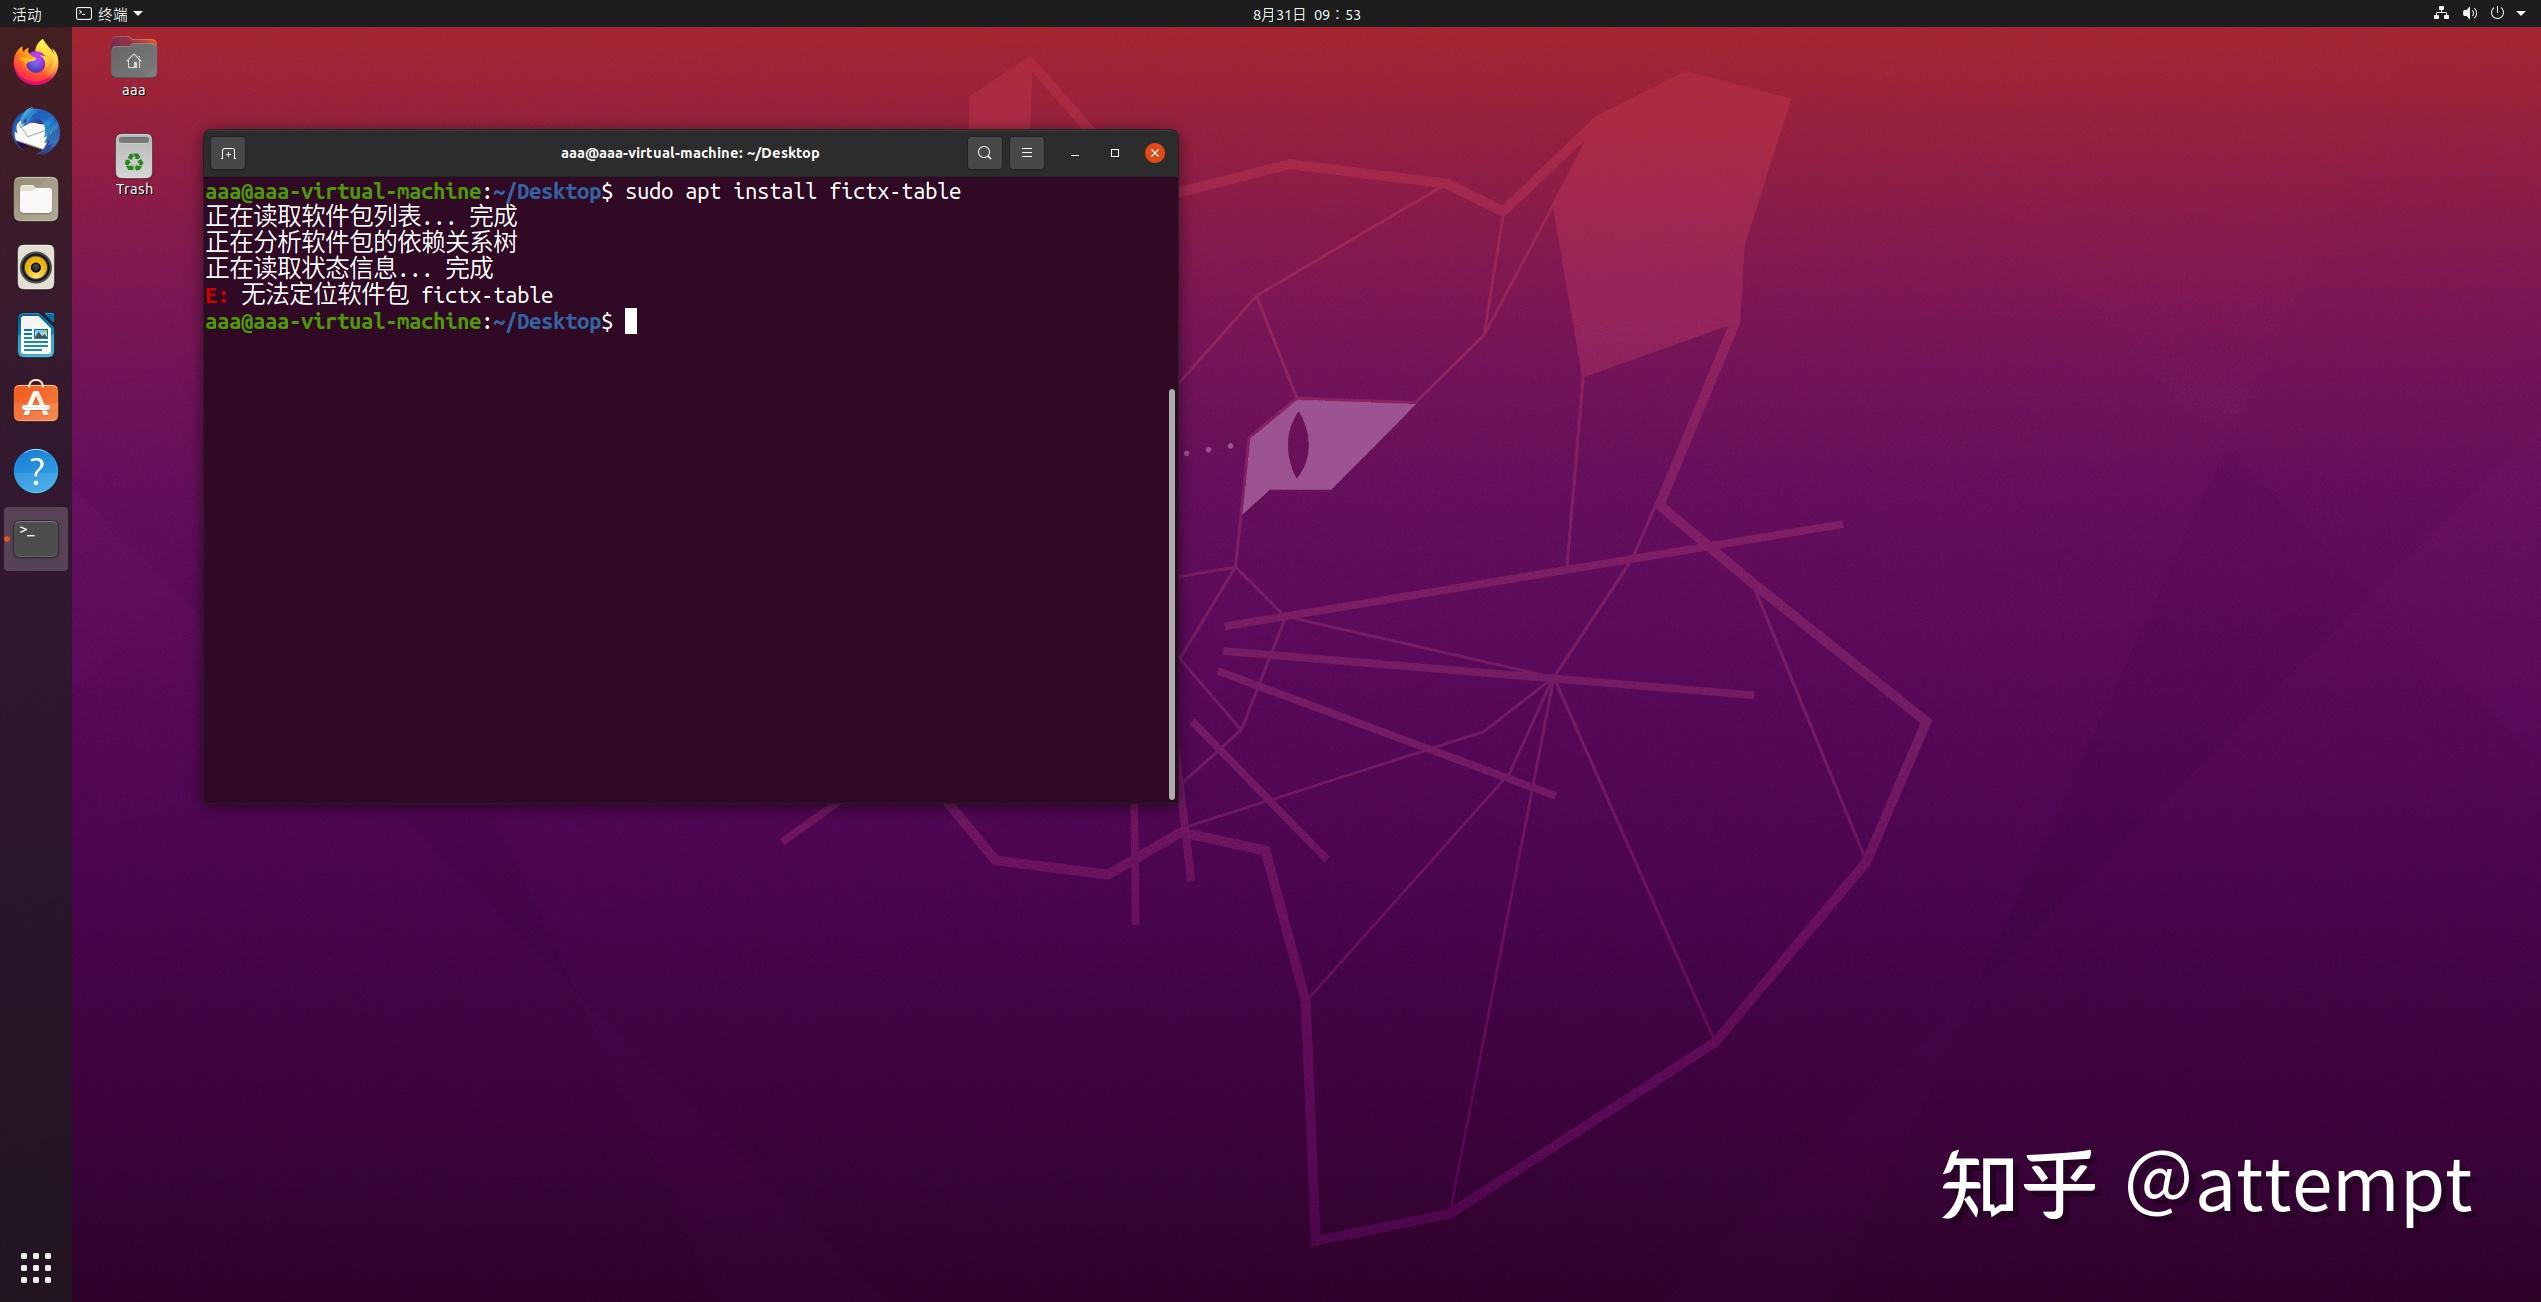This screenshot has height=1302, width=2541.
Task: Click the messaging/email icon in dock
Action: (x=35, y=130)
